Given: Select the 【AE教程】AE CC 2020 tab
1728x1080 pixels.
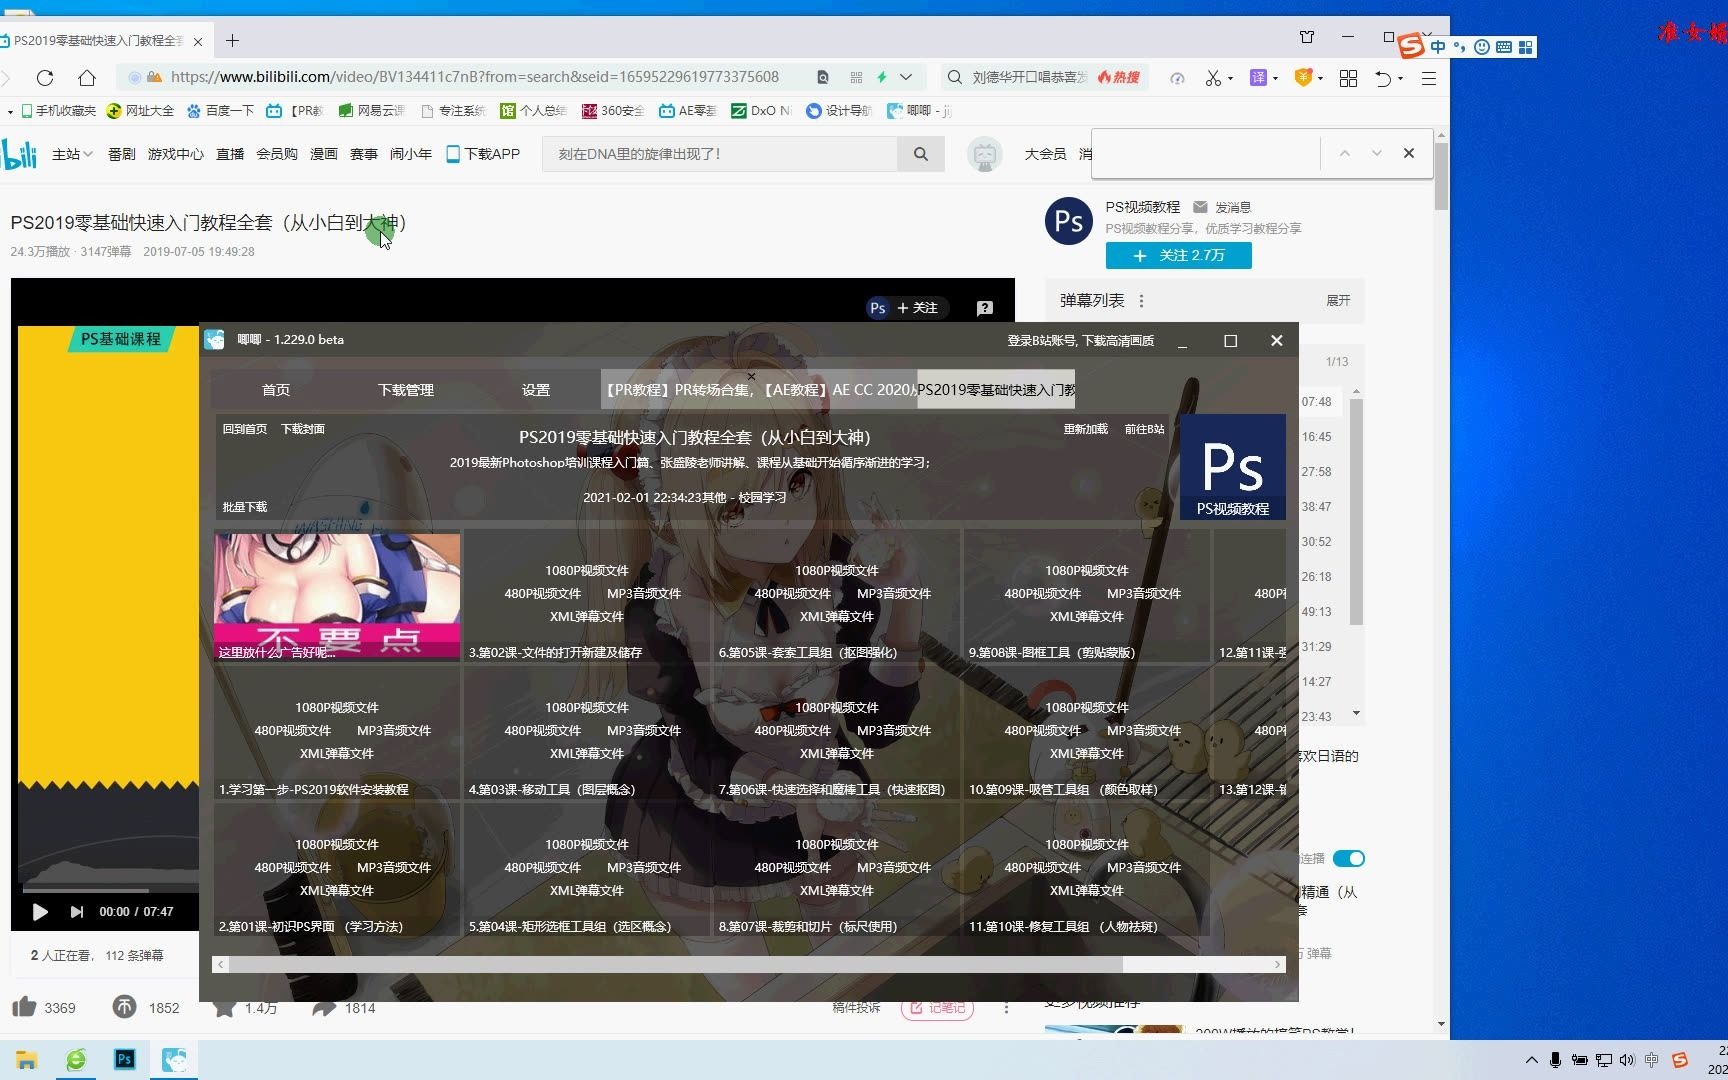Looking at the screenshot, I should click(x=838, y=390).
